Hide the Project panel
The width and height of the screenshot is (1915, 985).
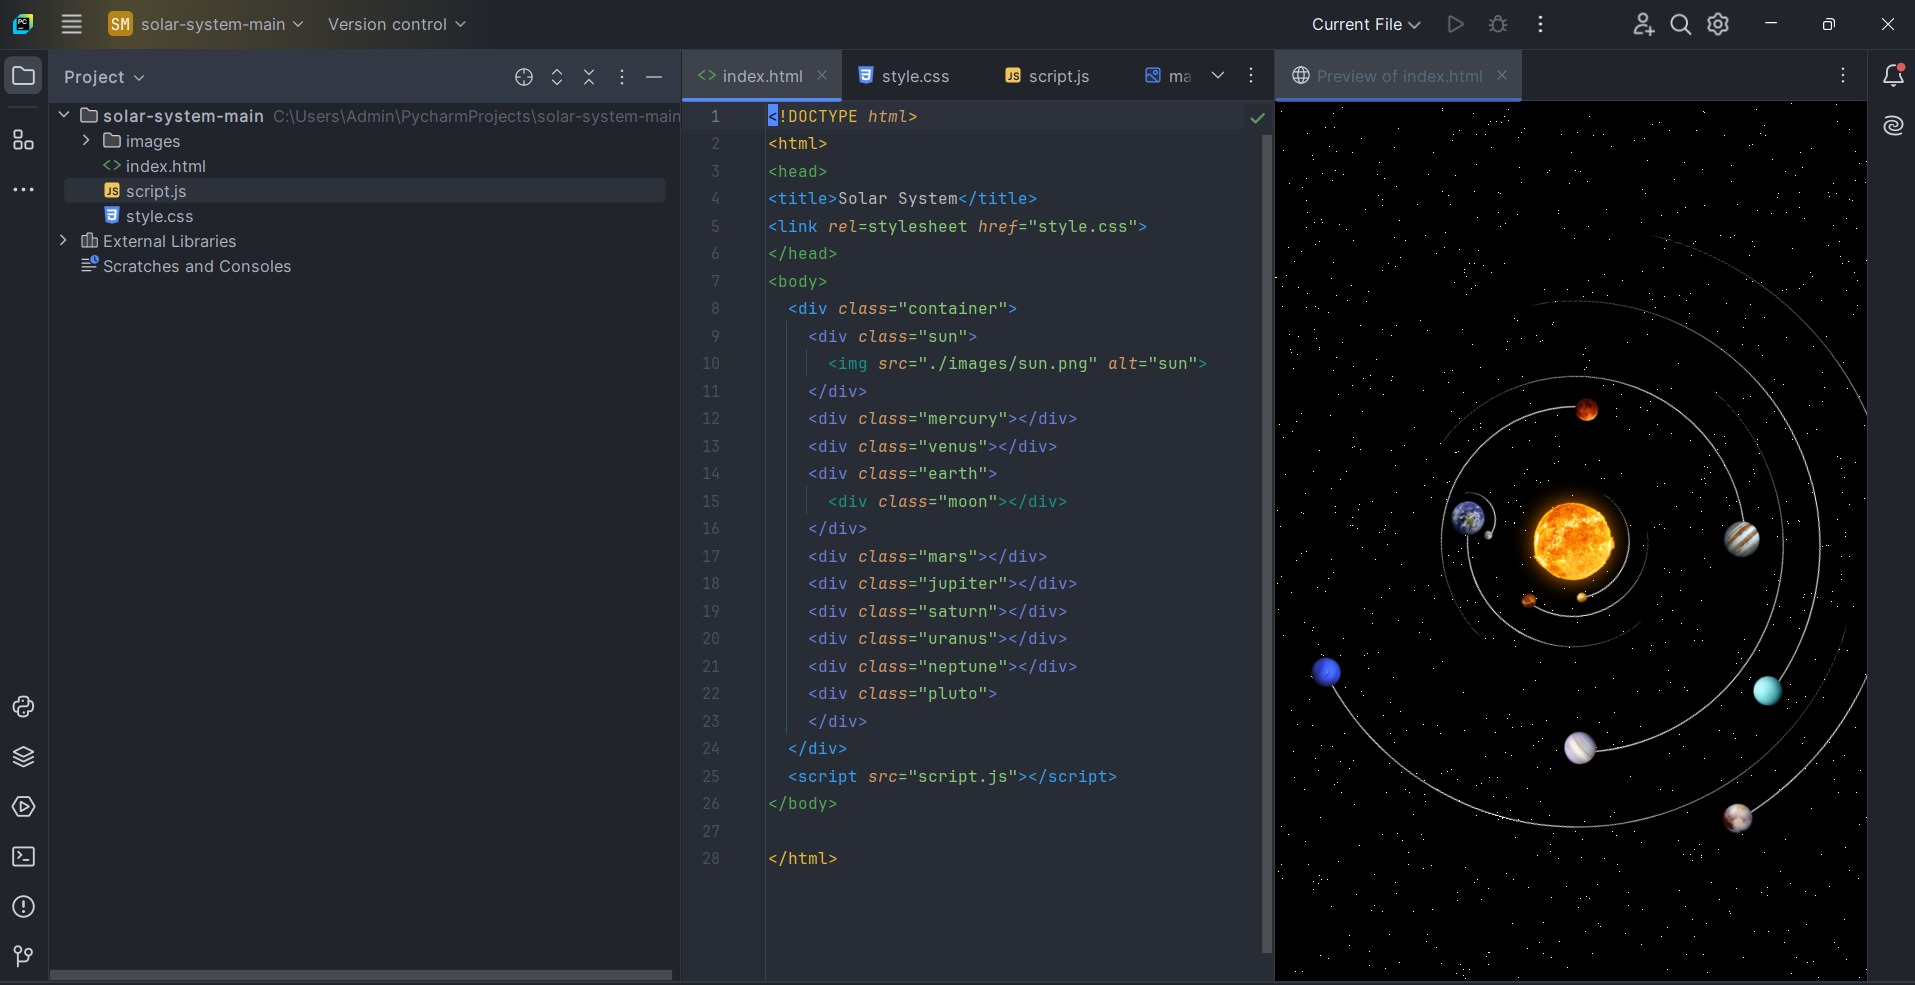pyautogui.click(x=654, y=77)
